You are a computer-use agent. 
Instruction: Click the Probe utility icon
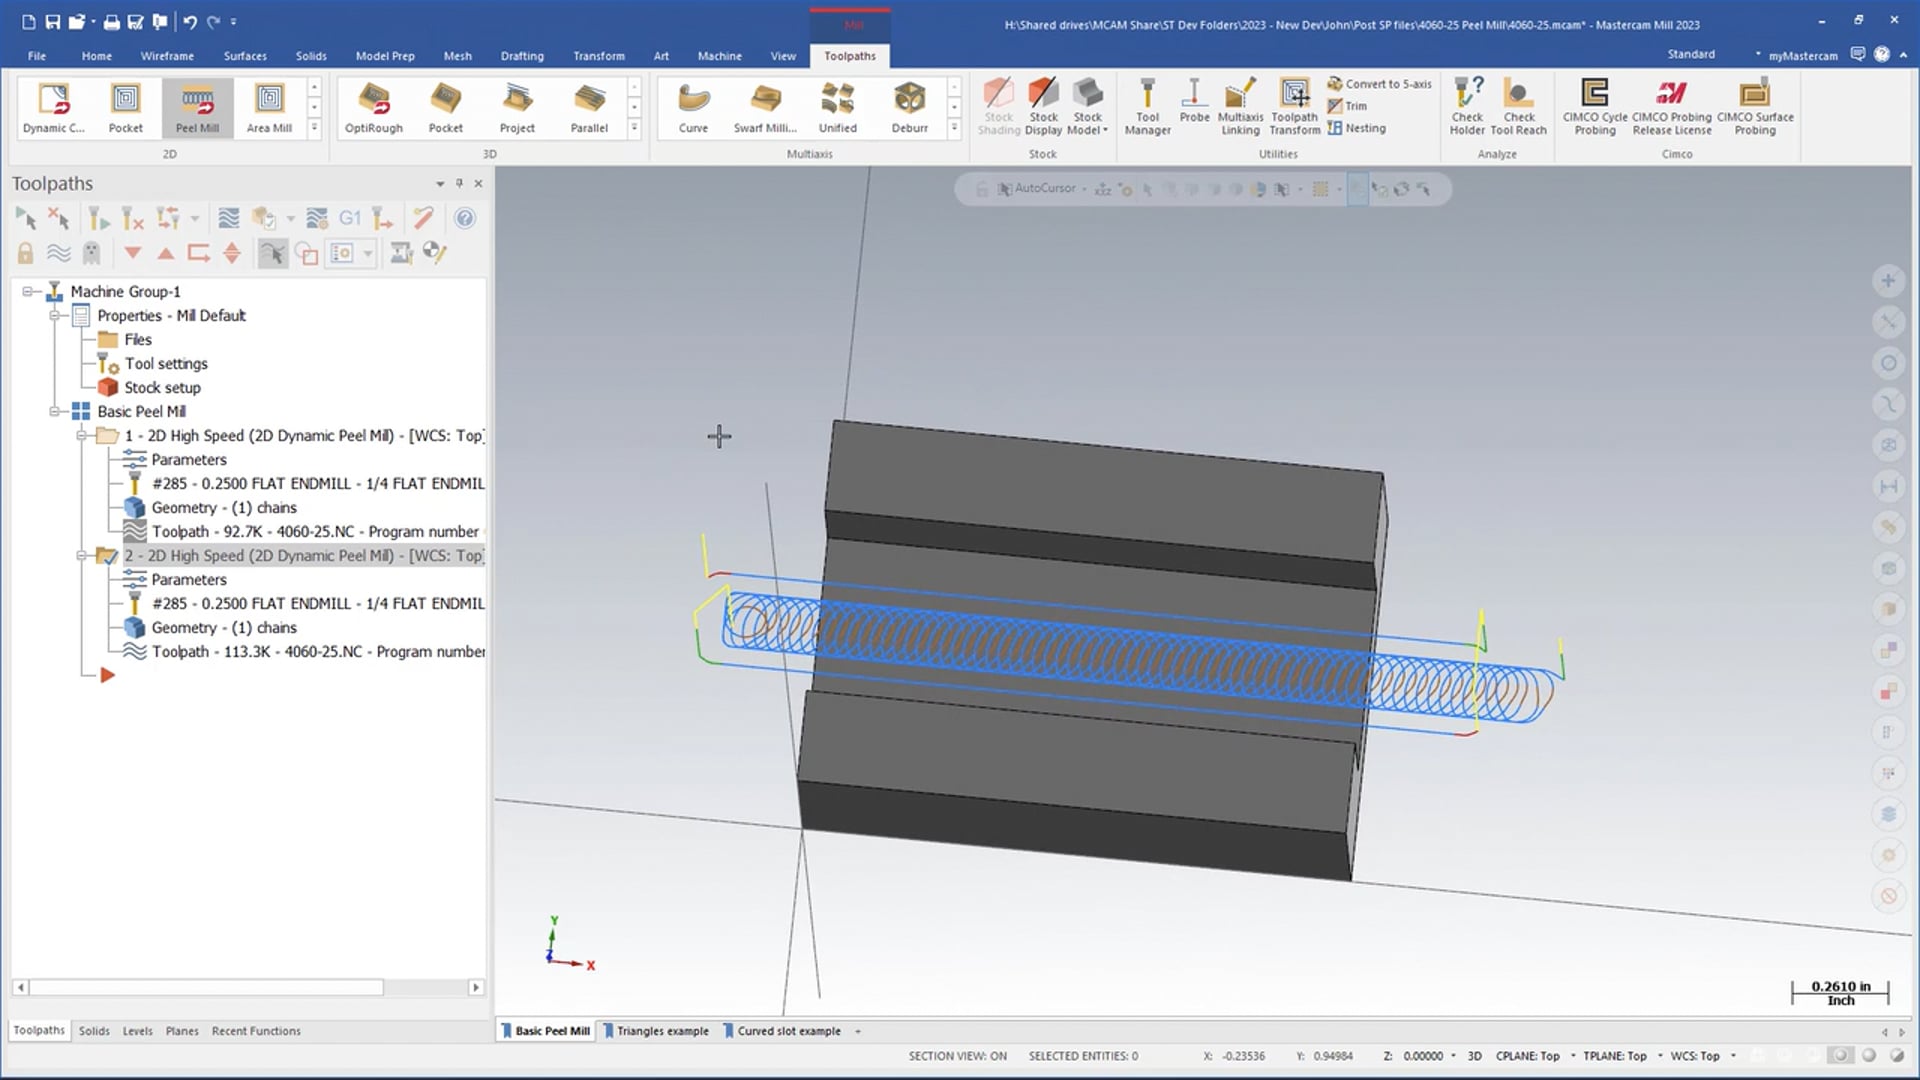click(x=1194, y=101)
